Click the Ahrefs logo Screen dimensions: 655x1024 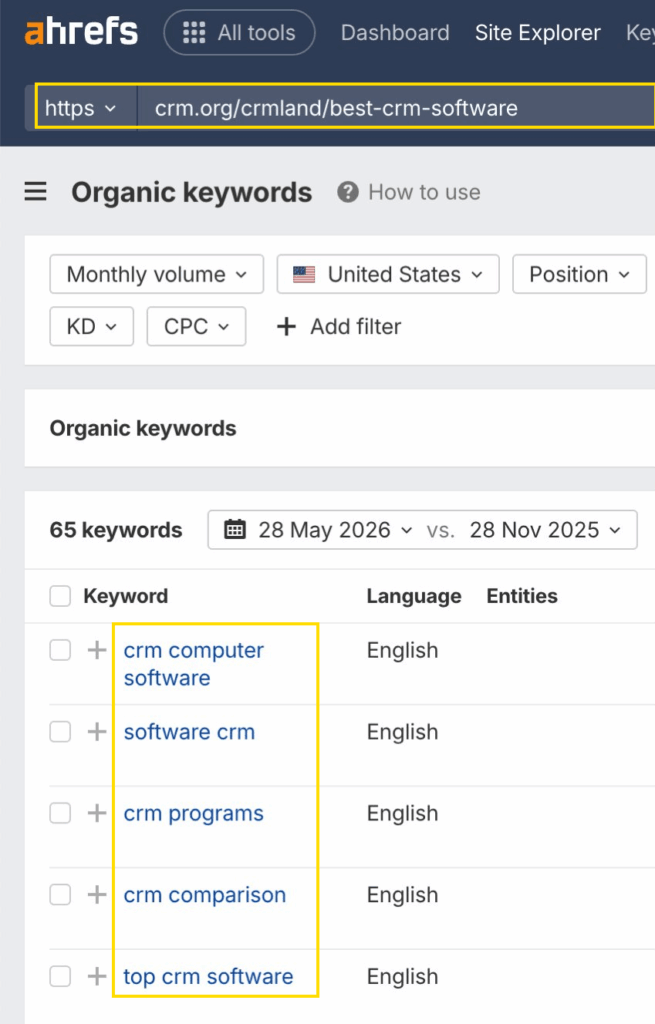point(81,31)
